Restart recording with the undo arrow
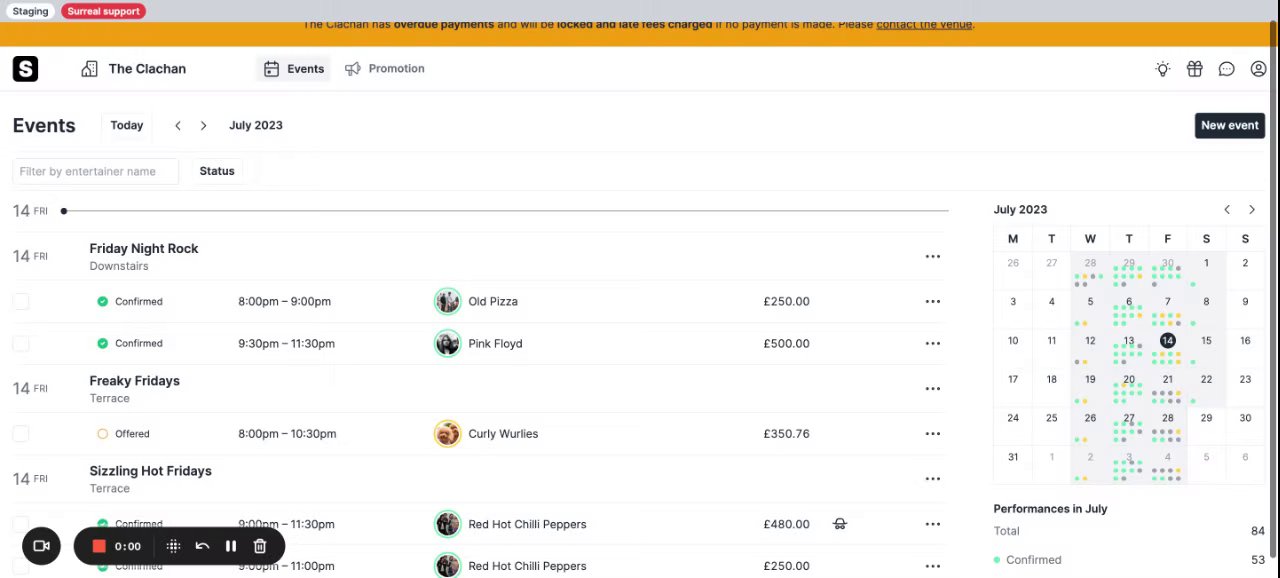The height and width of the screenshot is (578, 1280). pyautogui.click(x=202, y=546)
